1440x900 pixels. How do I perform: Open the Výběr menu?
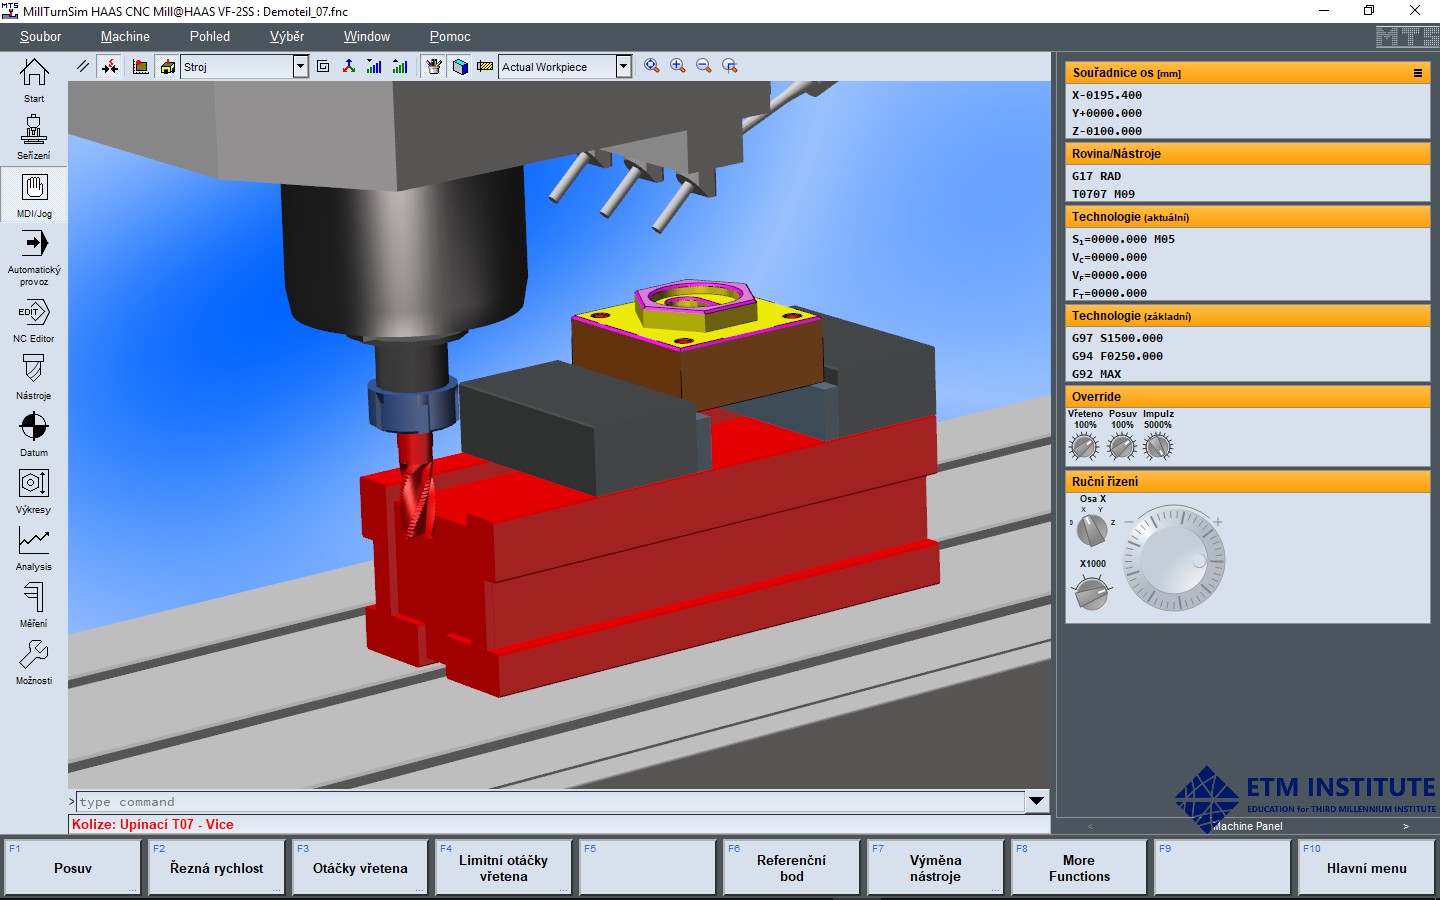pyautogui.click(x=287, y=37)
